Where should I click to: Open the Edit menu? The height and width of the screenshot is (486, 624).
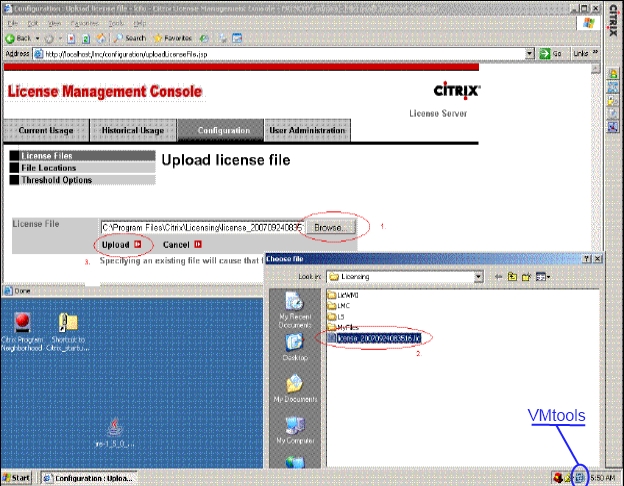(33, 23)
